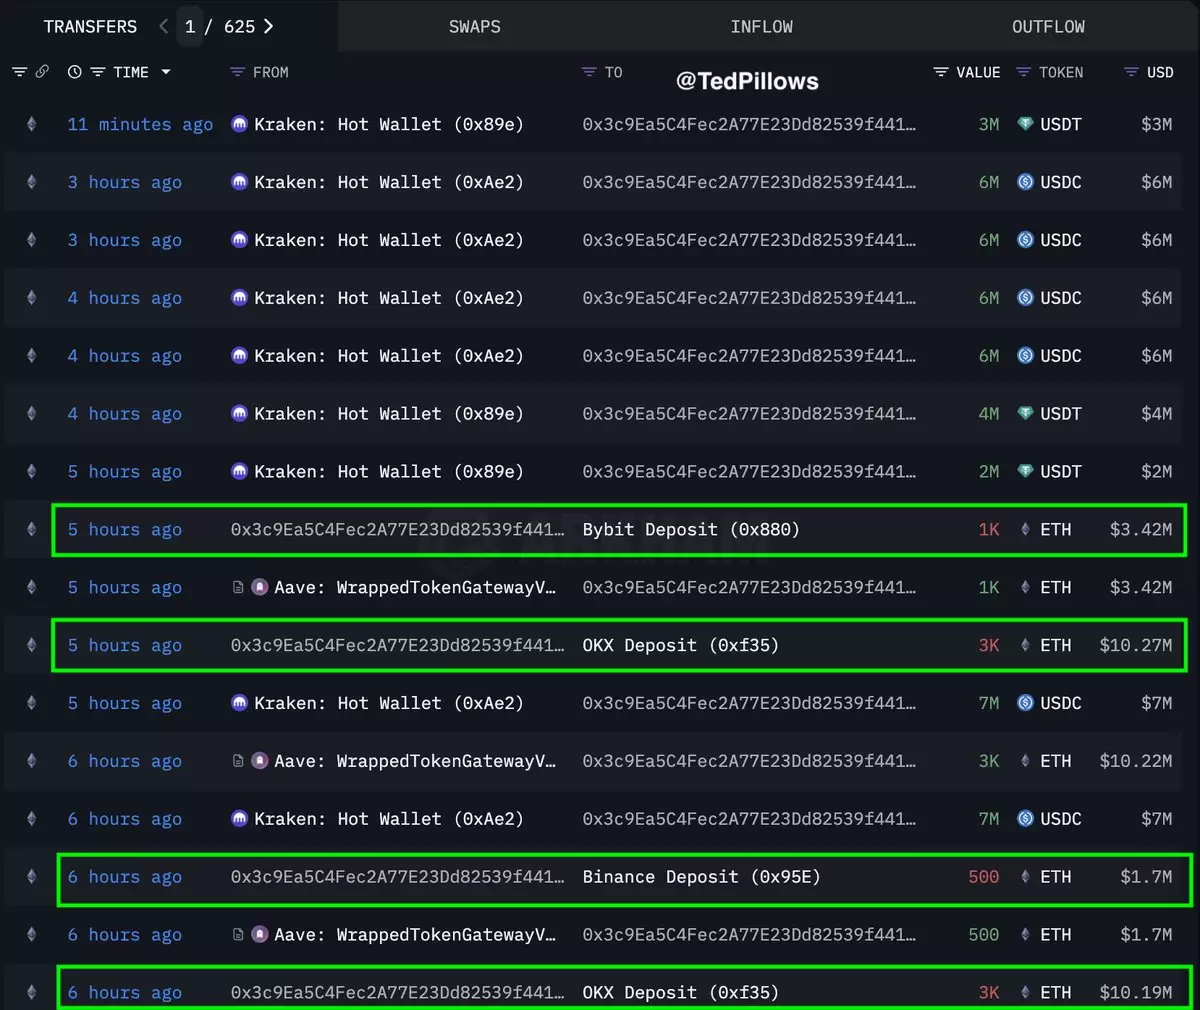Click the Kraken logo in the $2M USDT row

point(239,471)
